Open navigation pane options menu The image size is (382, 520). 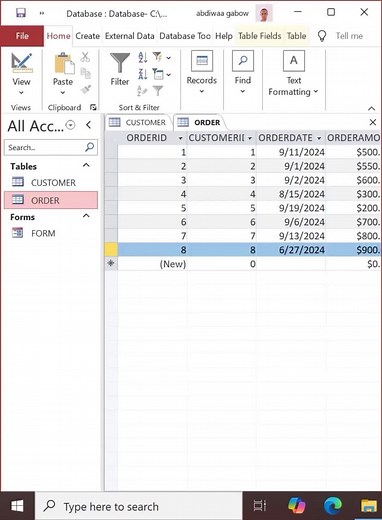[70, 125]
